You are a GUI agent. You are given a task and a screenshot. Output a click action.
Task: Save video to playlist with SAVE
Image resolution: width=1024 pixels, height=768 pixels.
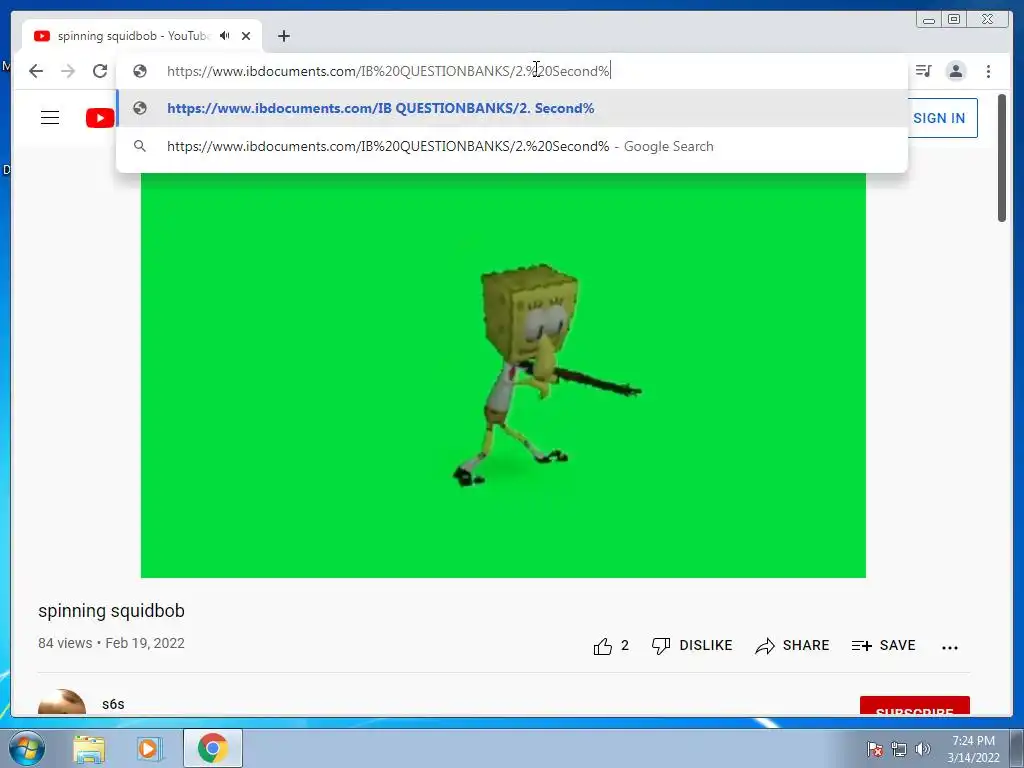coord(884,646)
